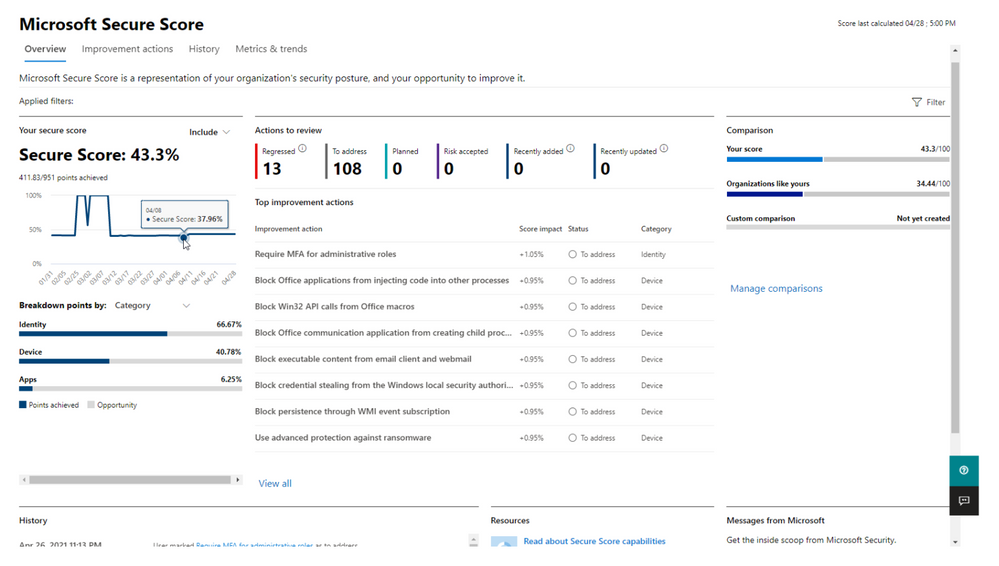
Task: Click +1.05% score impact value
Action: (531, 254)
